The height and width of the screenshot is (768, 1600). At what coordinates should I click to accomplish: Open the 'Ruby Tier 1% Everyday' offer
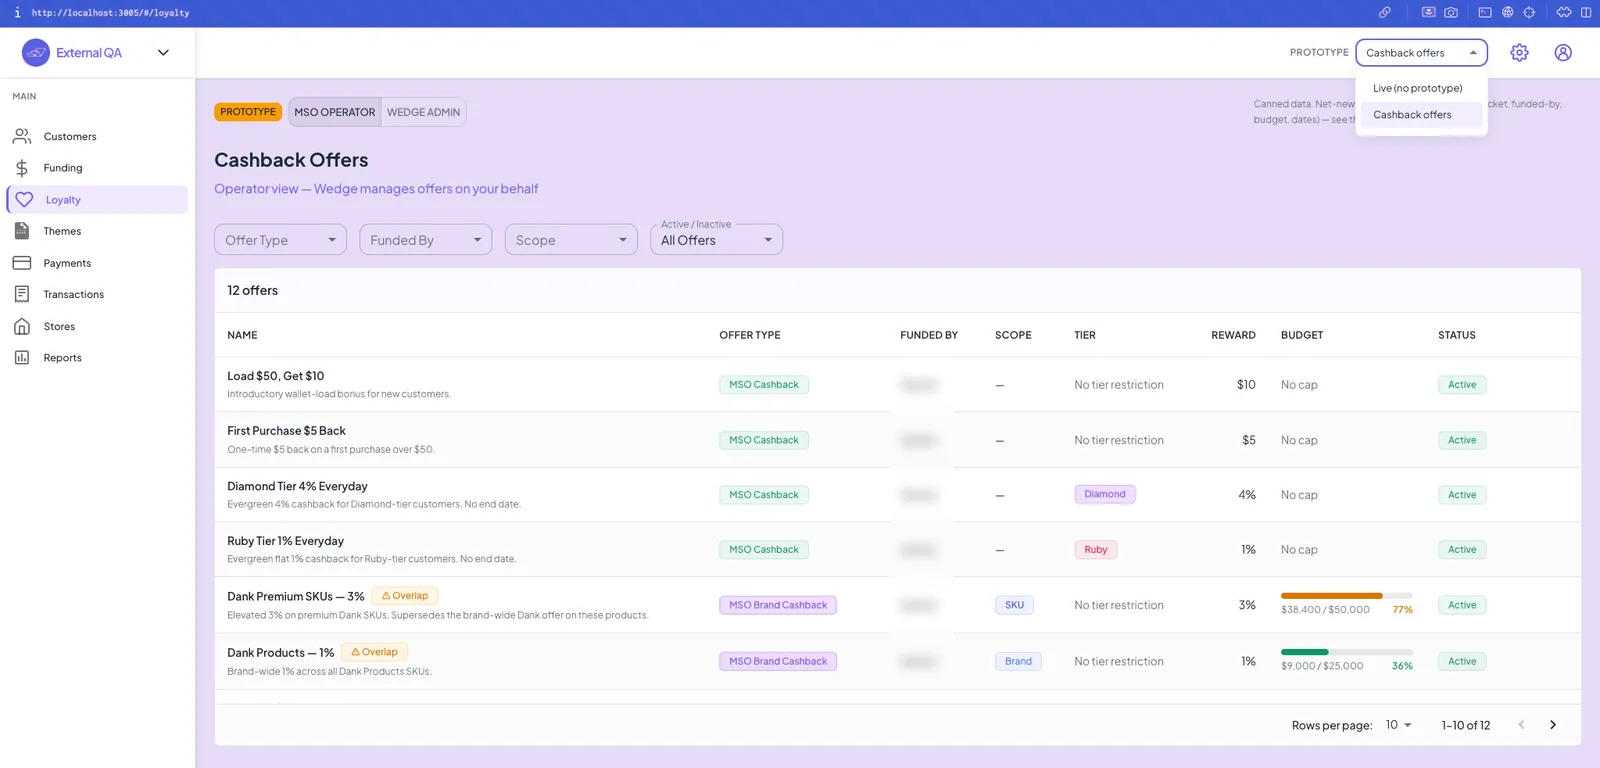pos(285,541)
